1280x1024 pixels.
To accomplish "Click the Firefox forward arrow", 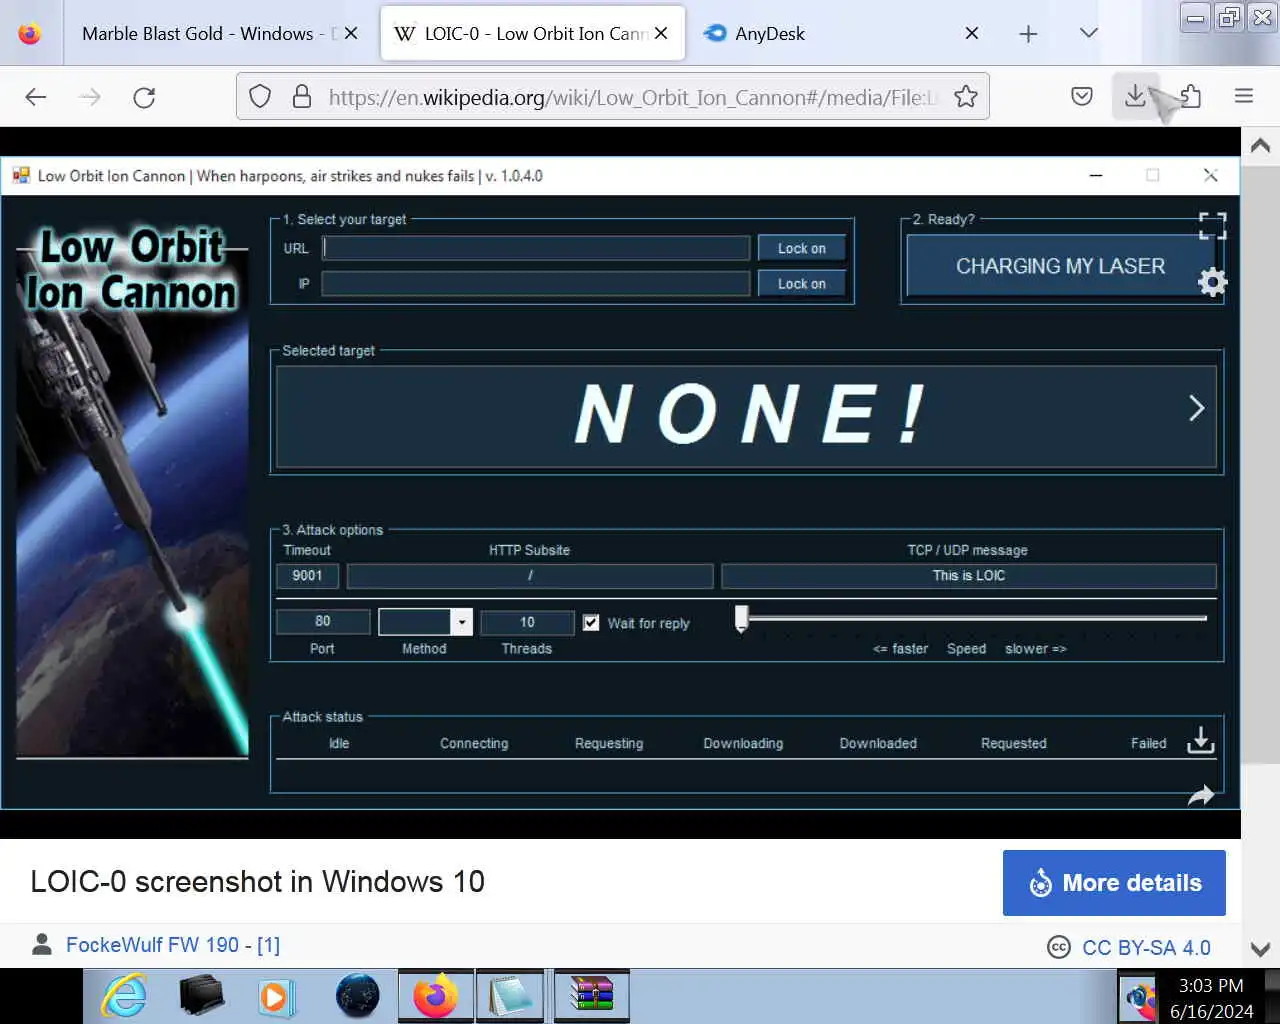I will coord(90,97).
